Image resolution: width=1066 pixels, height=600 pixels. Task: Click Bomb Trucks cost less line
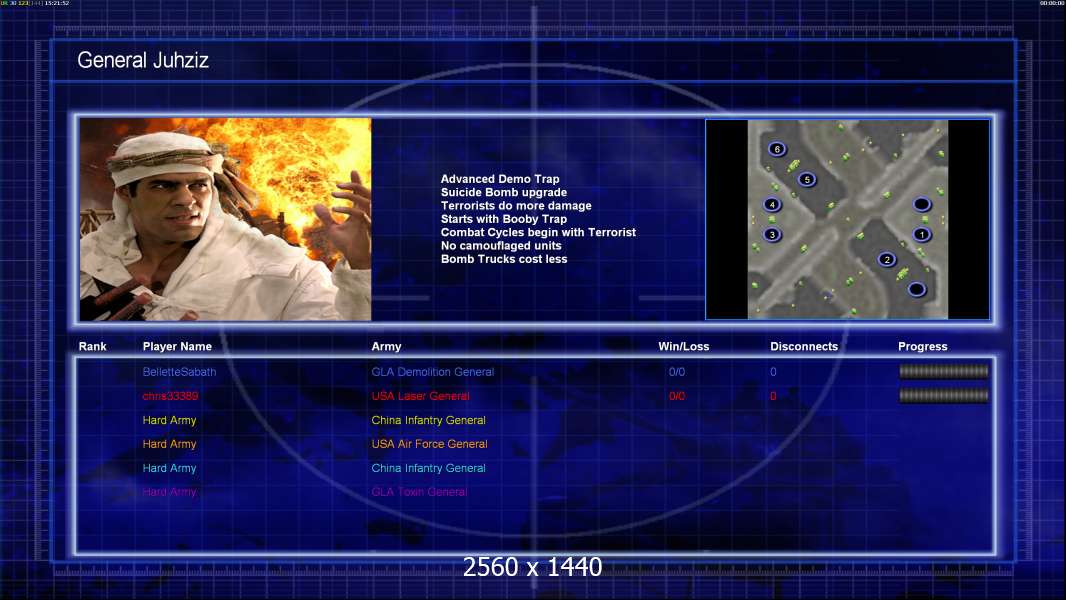click(504, 259)
